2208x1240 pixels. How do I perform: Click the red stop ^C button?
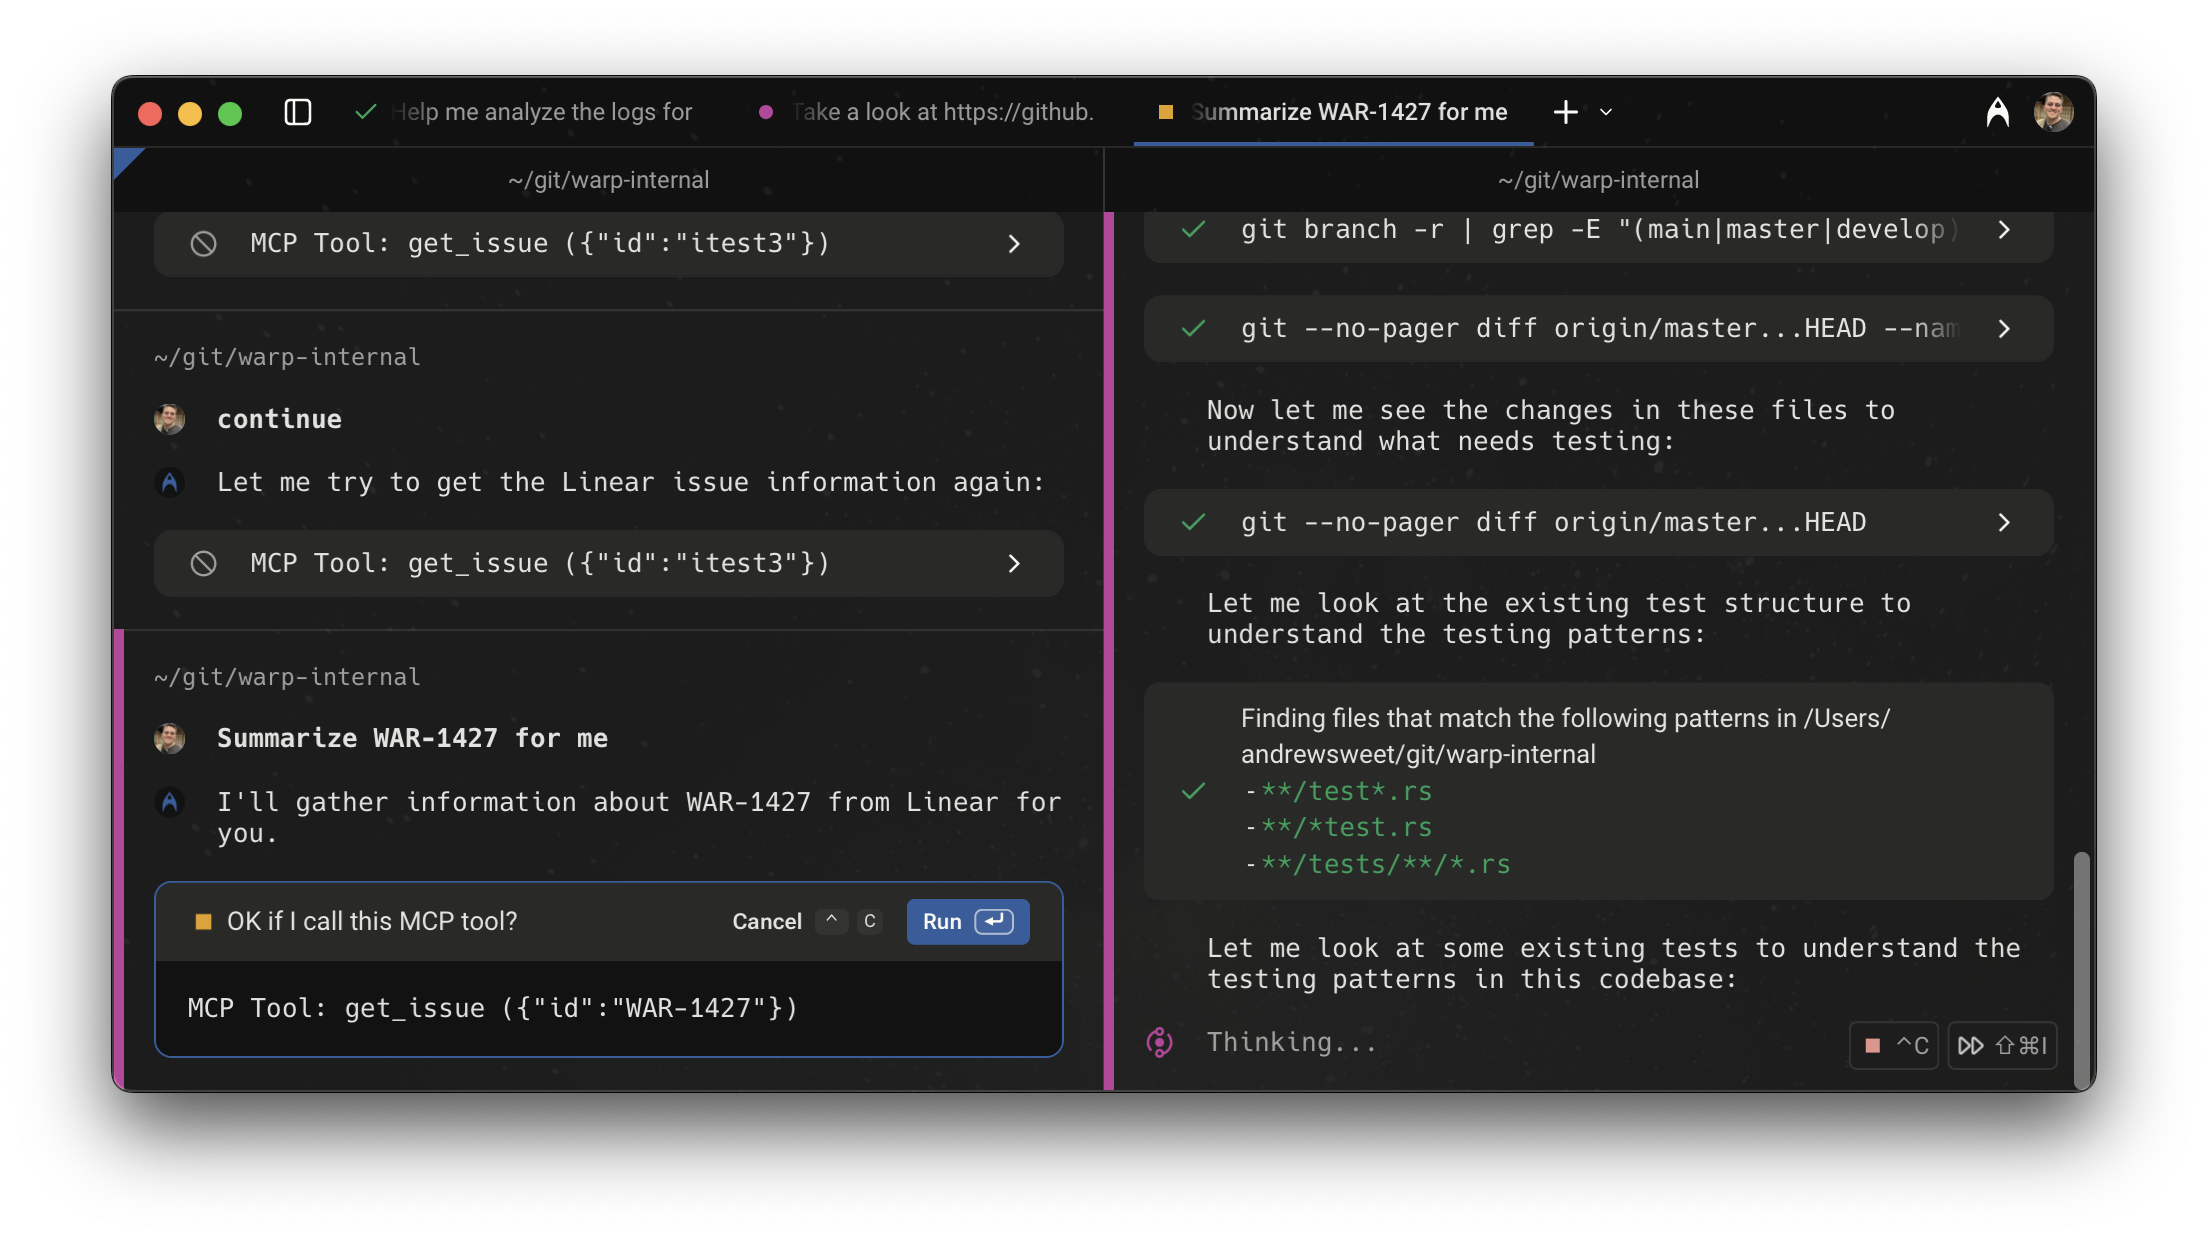1894,1045
